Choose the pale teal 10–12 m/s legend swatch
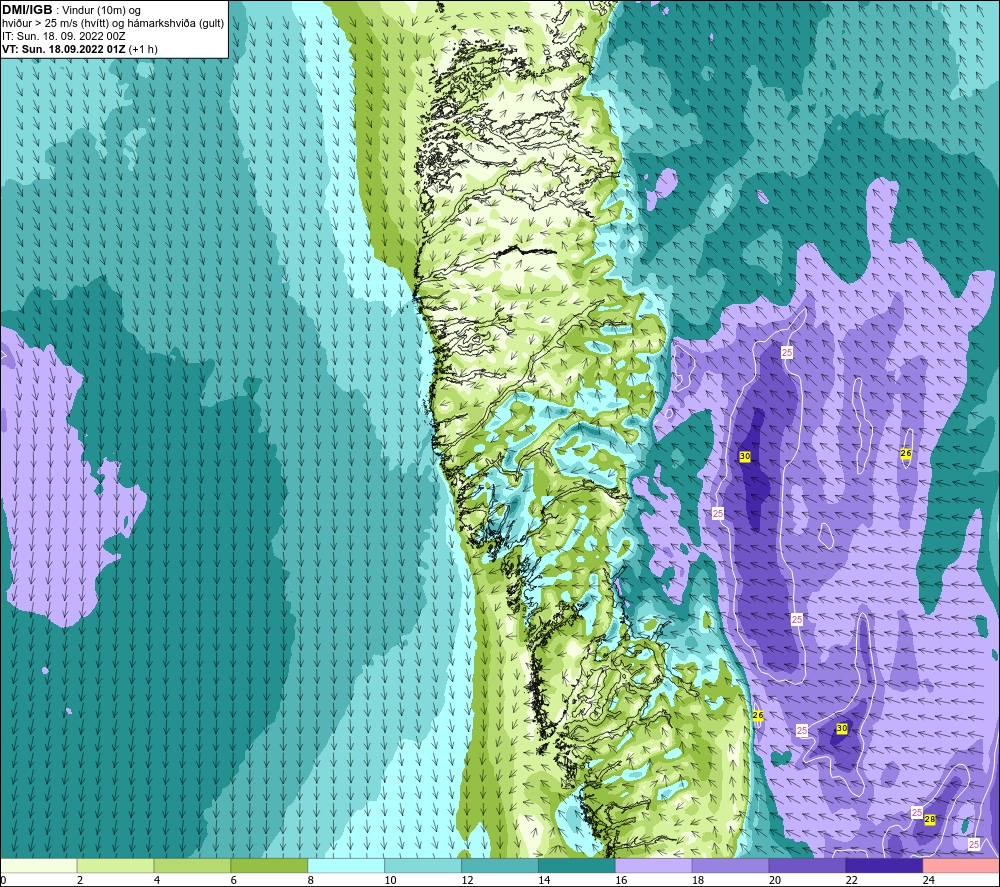 (x=423, y=865)
